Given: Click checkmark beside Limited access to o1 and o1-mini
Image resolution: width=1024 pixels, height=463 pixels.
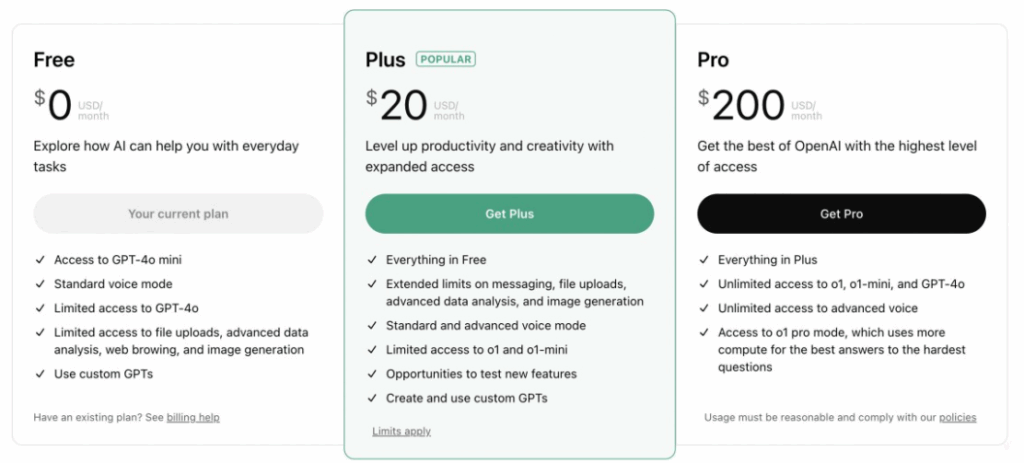Looking at the screenshot, I should (x=371, y=350).
